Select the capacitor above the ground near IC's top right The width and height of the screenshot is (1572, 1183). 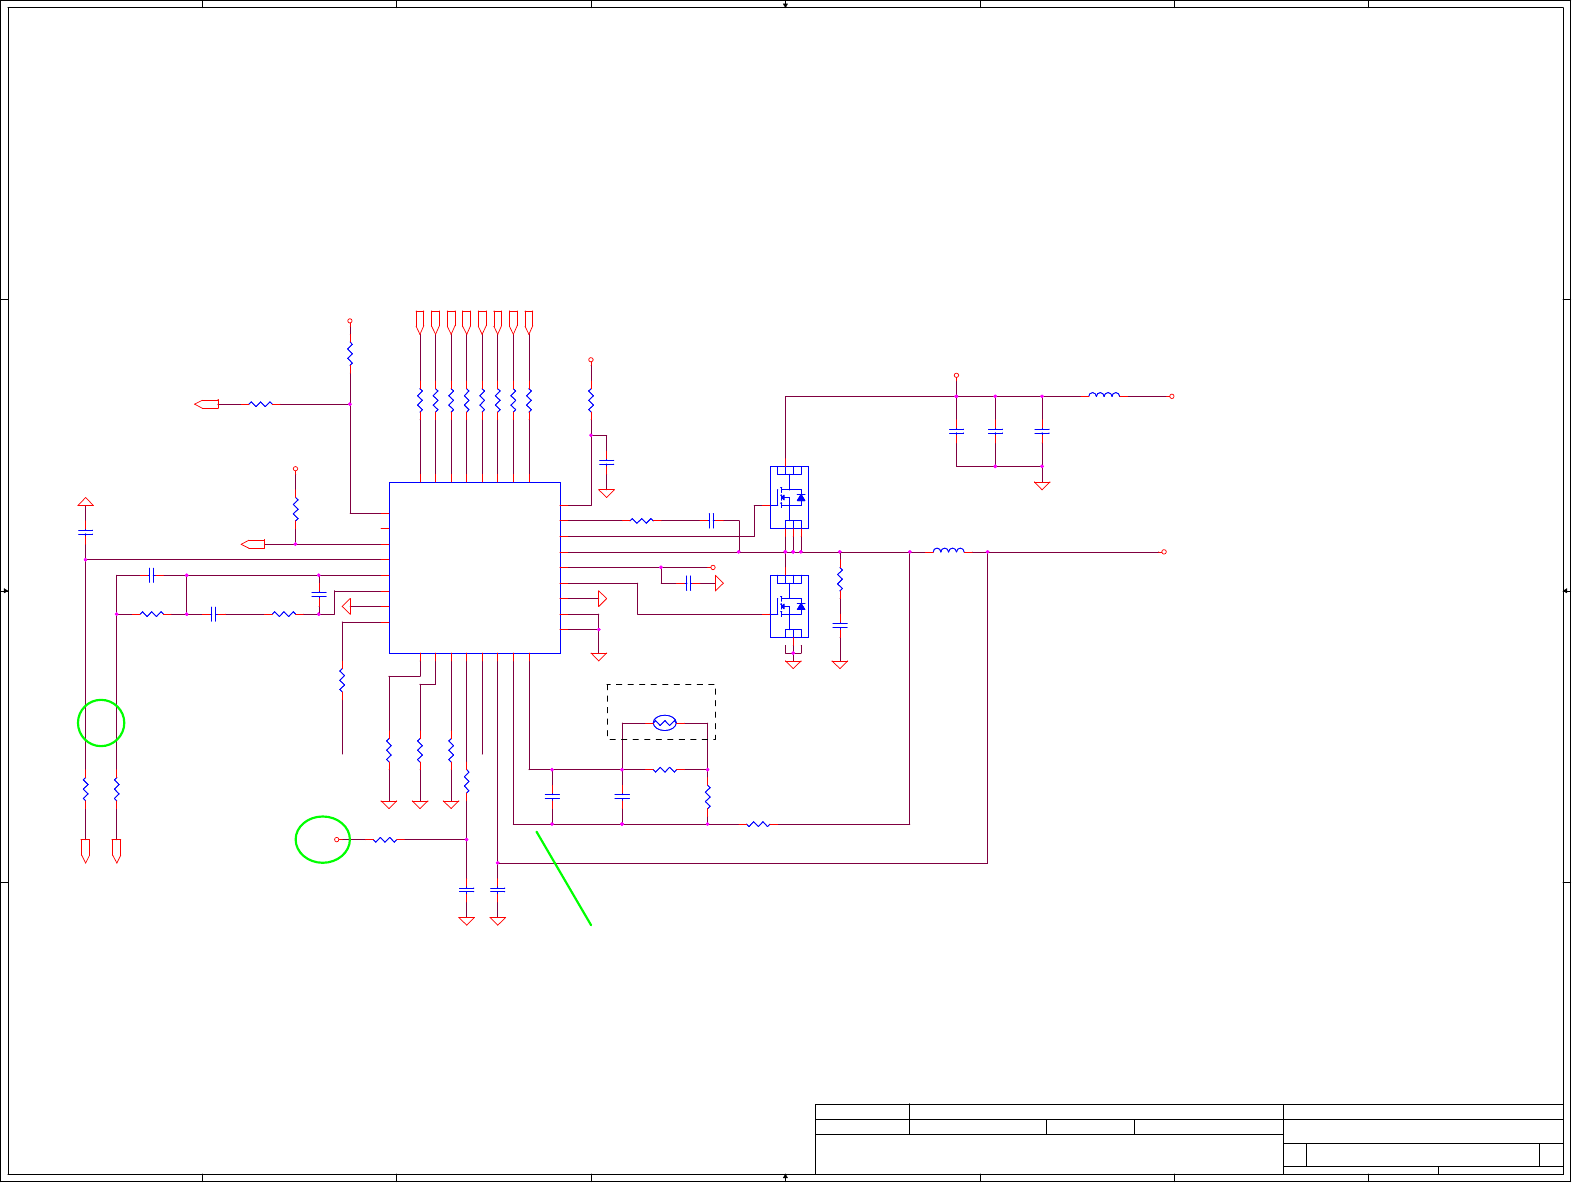[606, 463]
